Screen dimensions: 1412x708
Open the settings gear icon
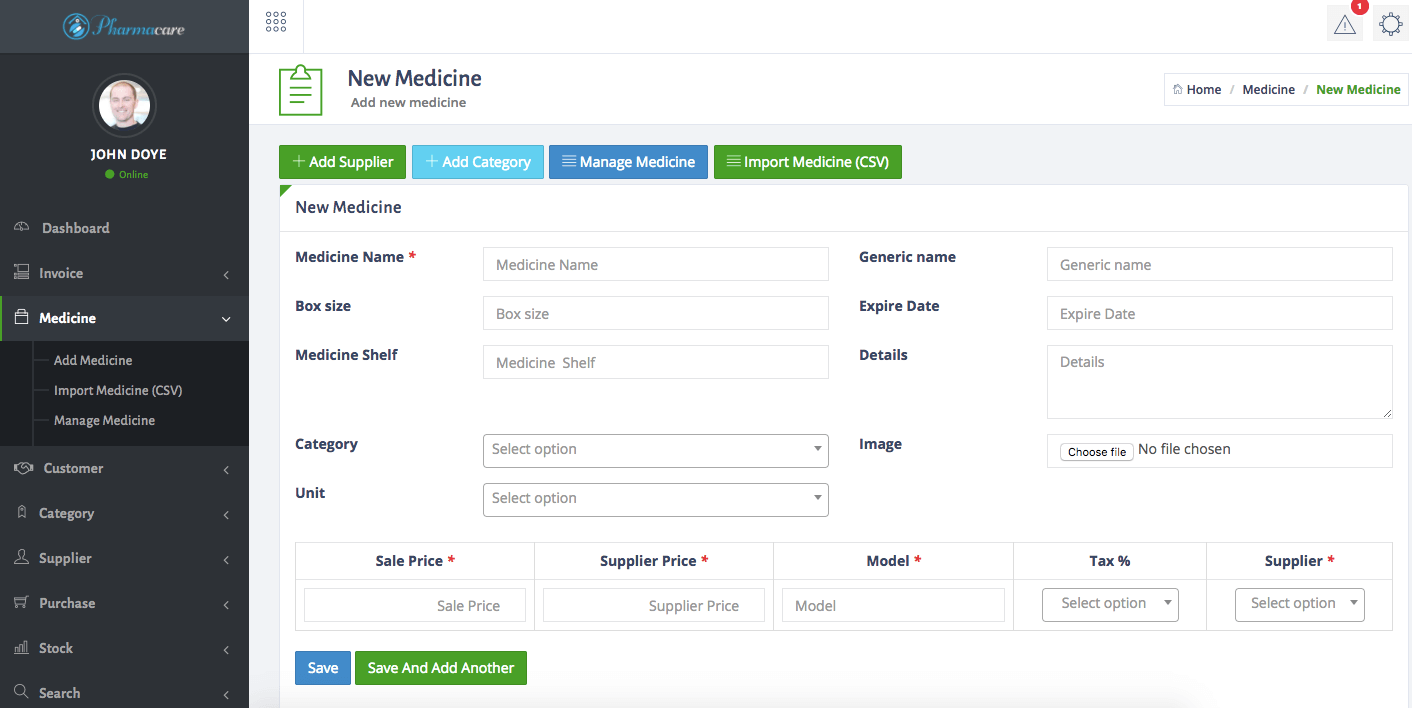pyautogui.click(x=1391, y=23)
